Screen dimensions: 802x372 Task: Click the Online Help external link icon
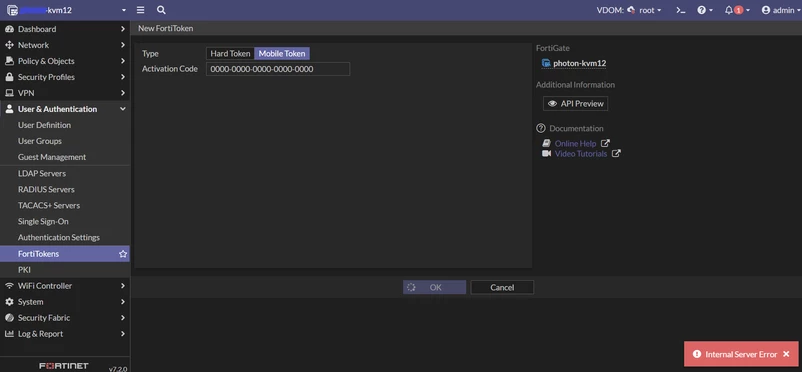click(605, 143)
